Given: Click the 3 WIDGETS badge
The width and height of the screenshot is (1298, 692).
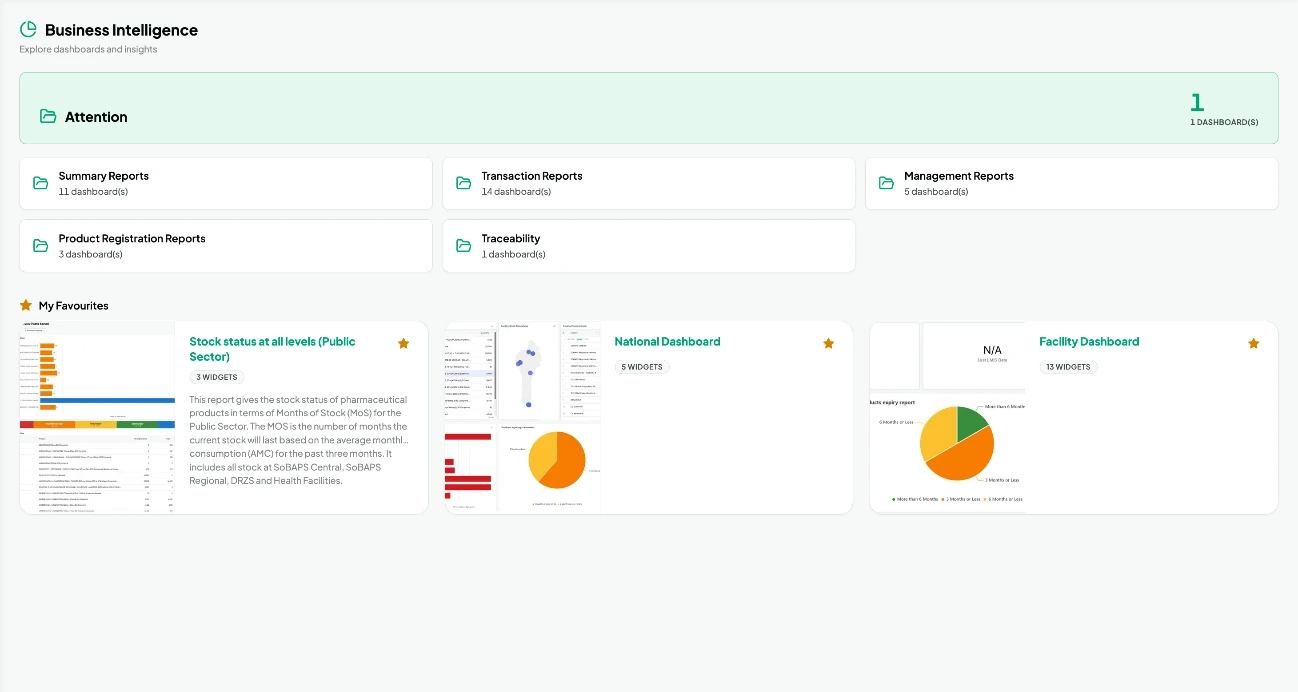Looking at the screenshot, I should coord(217,377).
